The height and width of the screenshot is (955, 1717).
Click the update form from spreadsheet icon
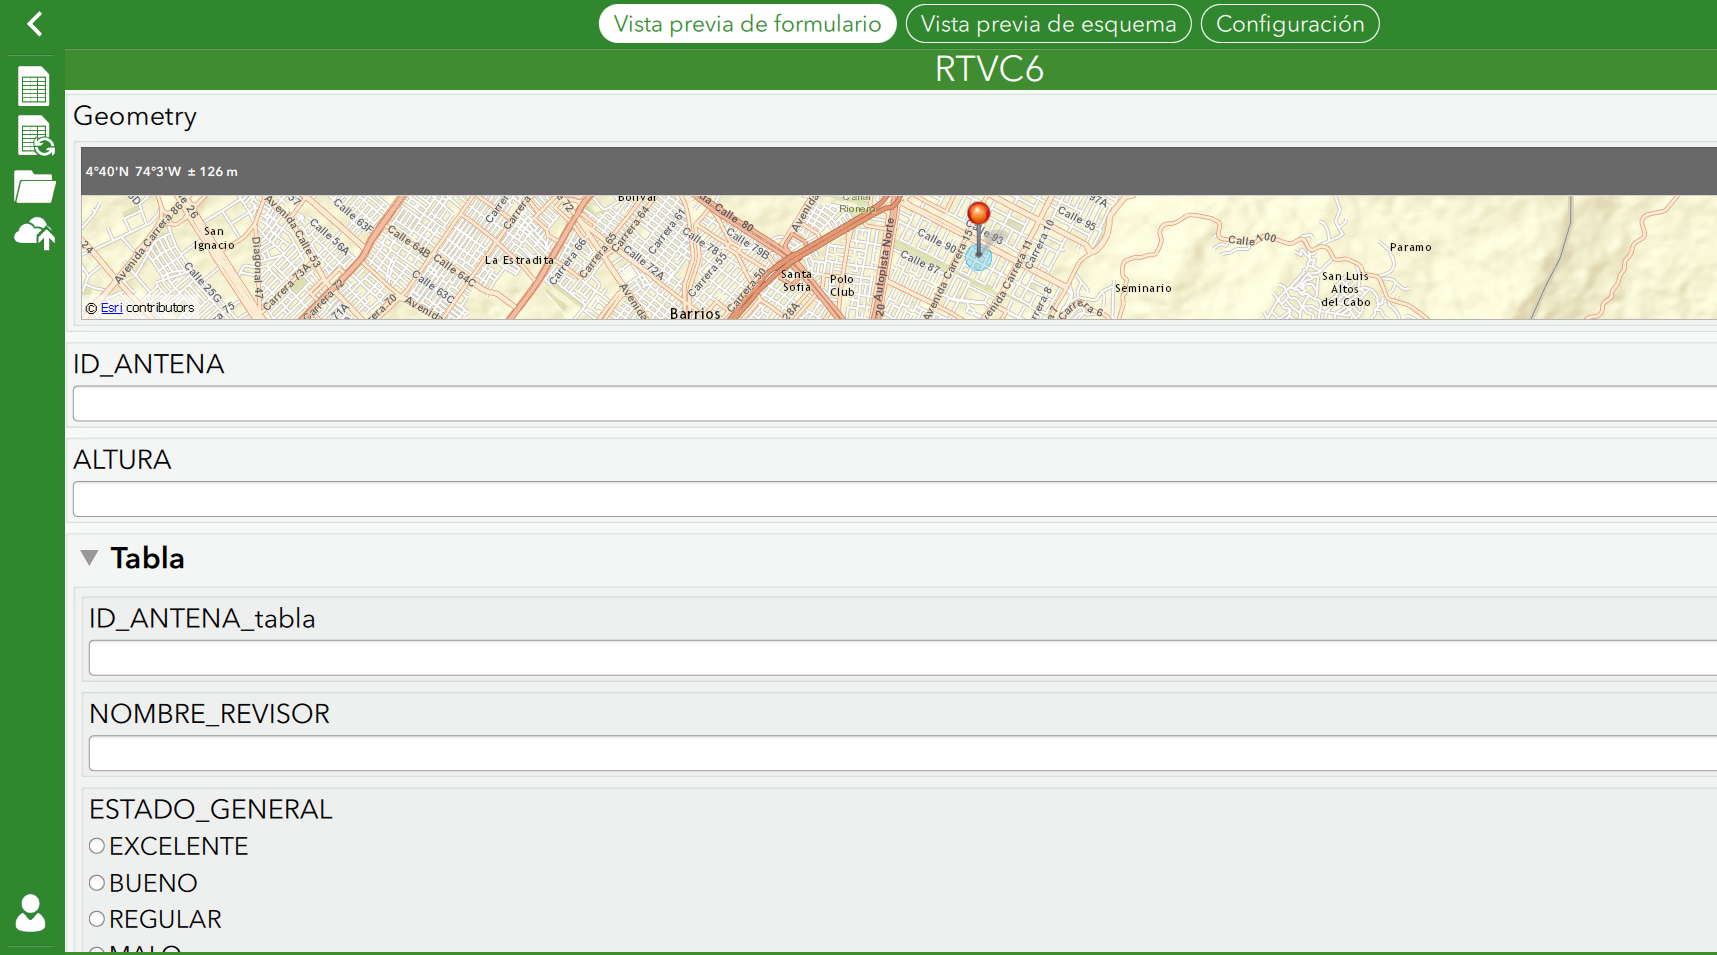[35, 137]
